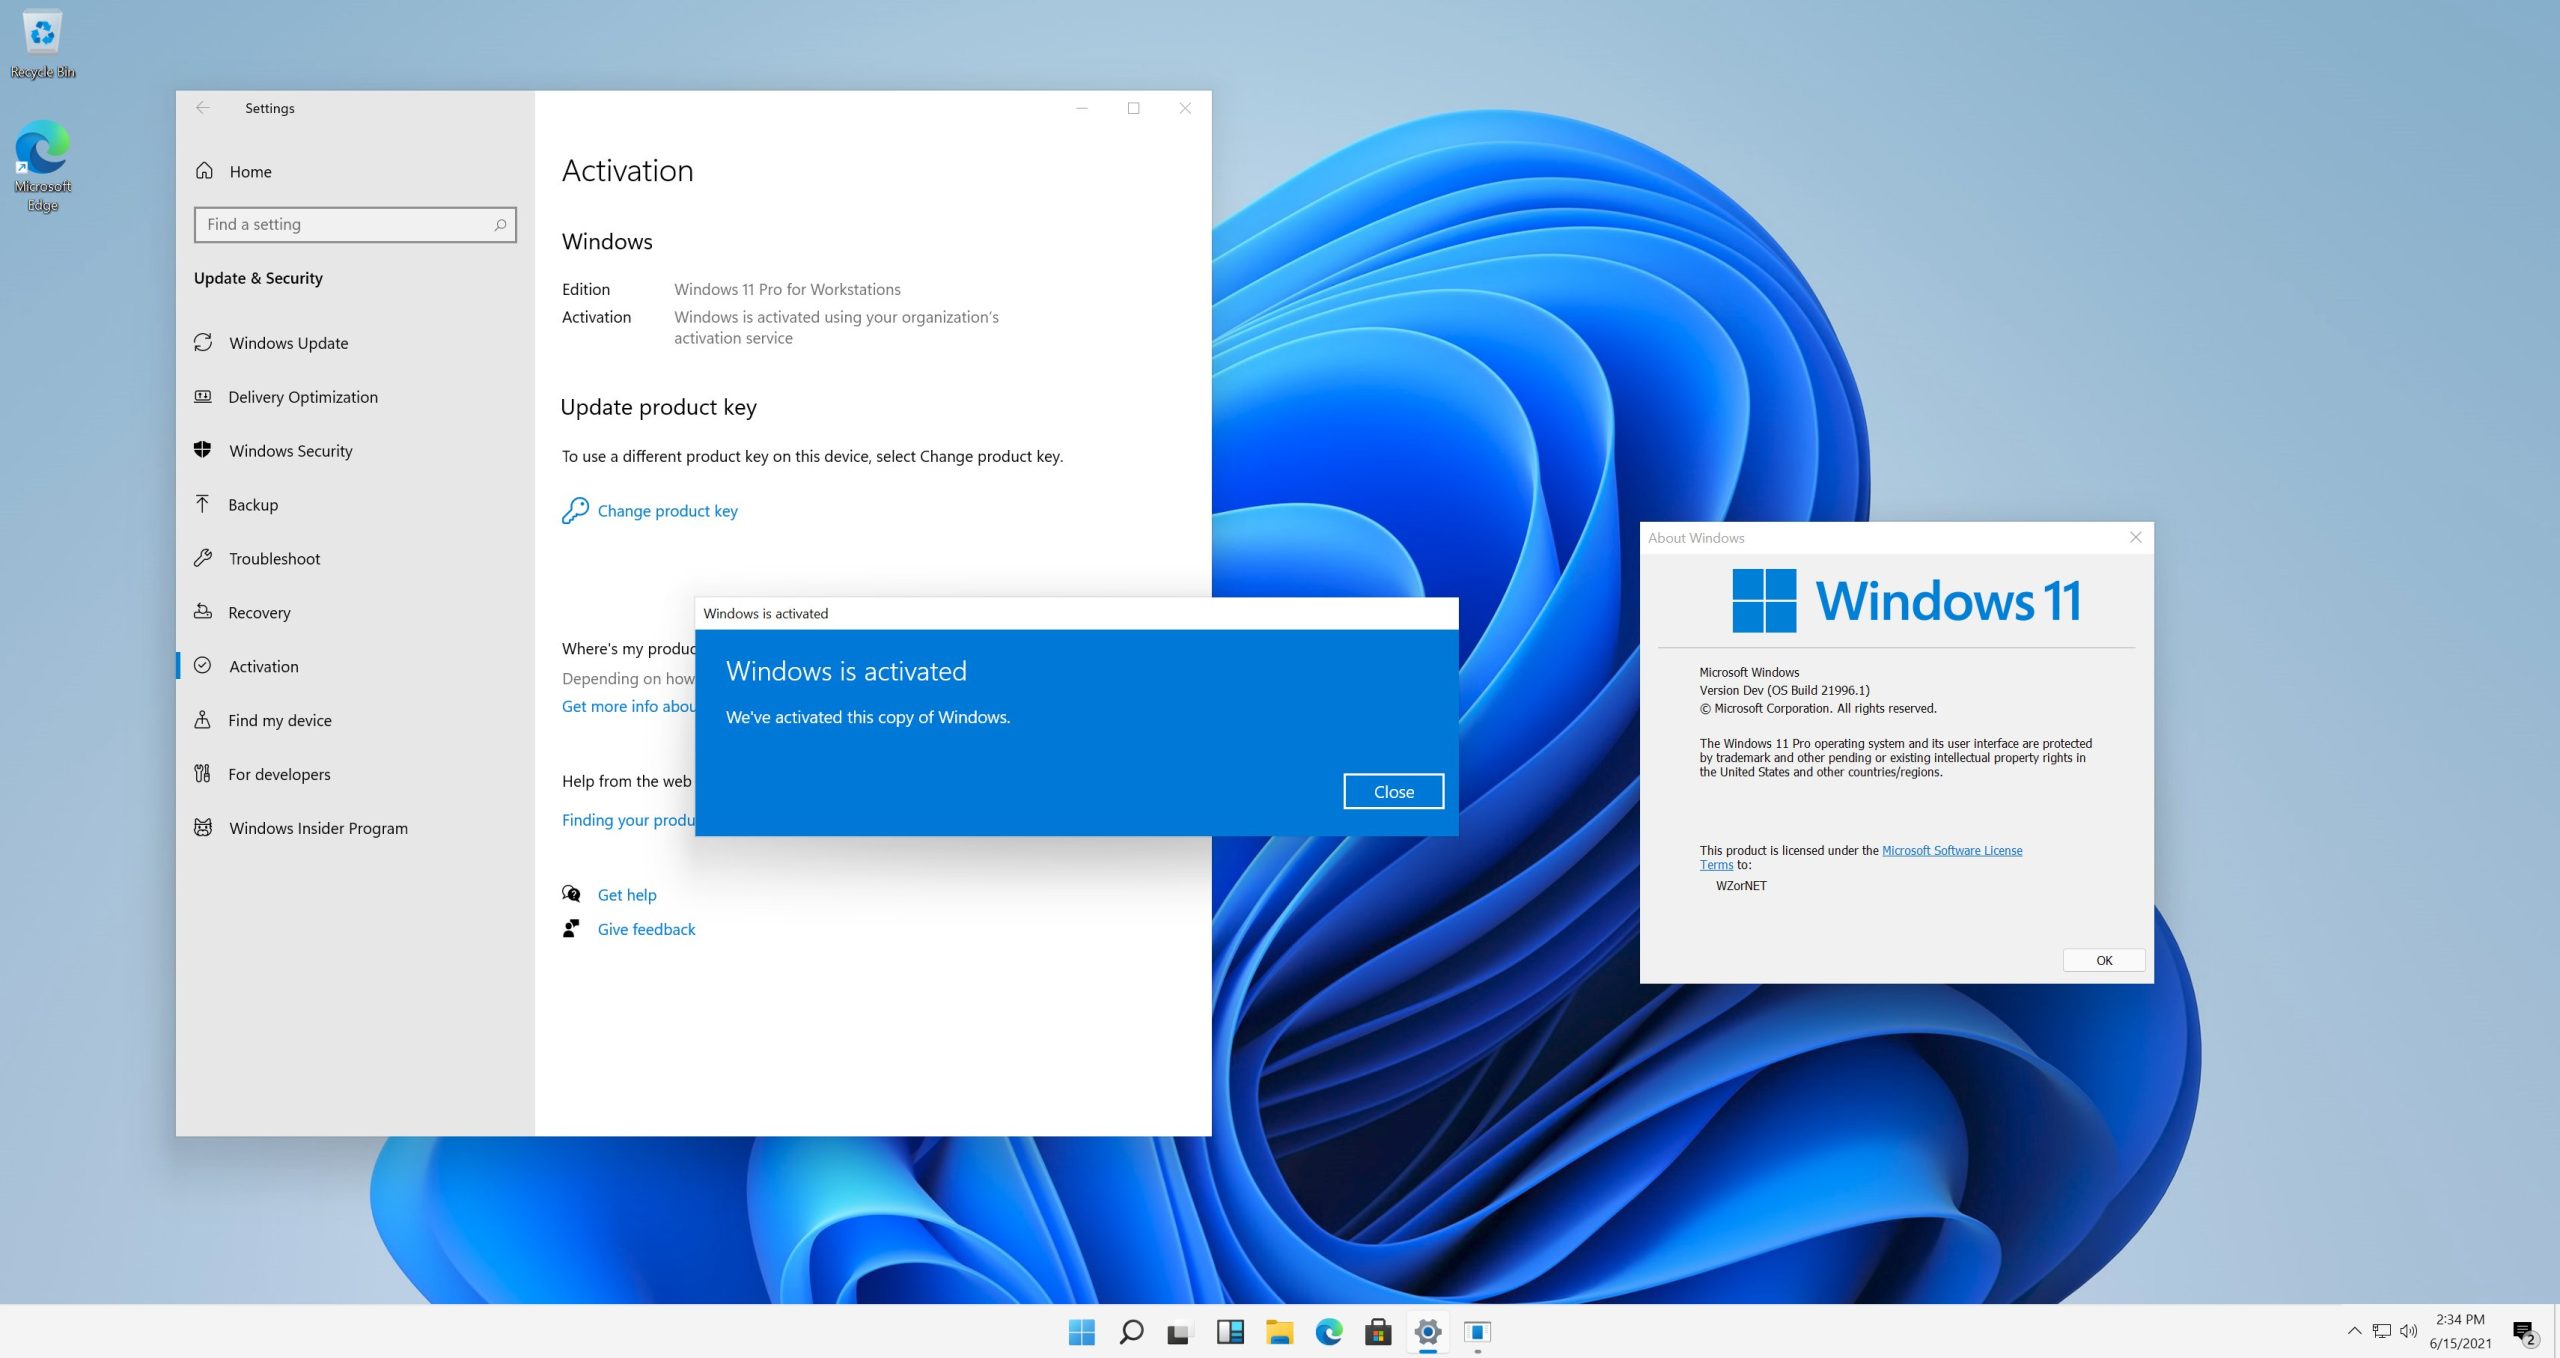Image resolution: width=2560 pixels, height=1358 pixels.
Task: Open Find my device settings
Action: point(279,720)
